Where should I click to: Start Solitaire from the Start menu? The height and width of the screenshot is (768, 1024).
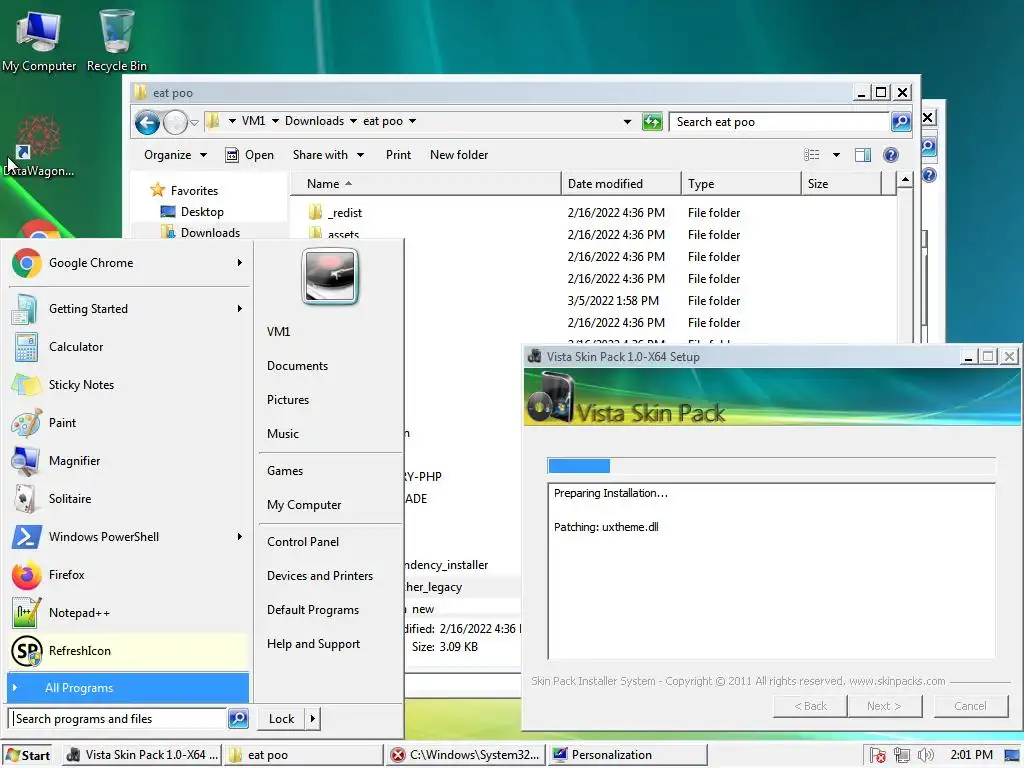[x=127, y=498]
